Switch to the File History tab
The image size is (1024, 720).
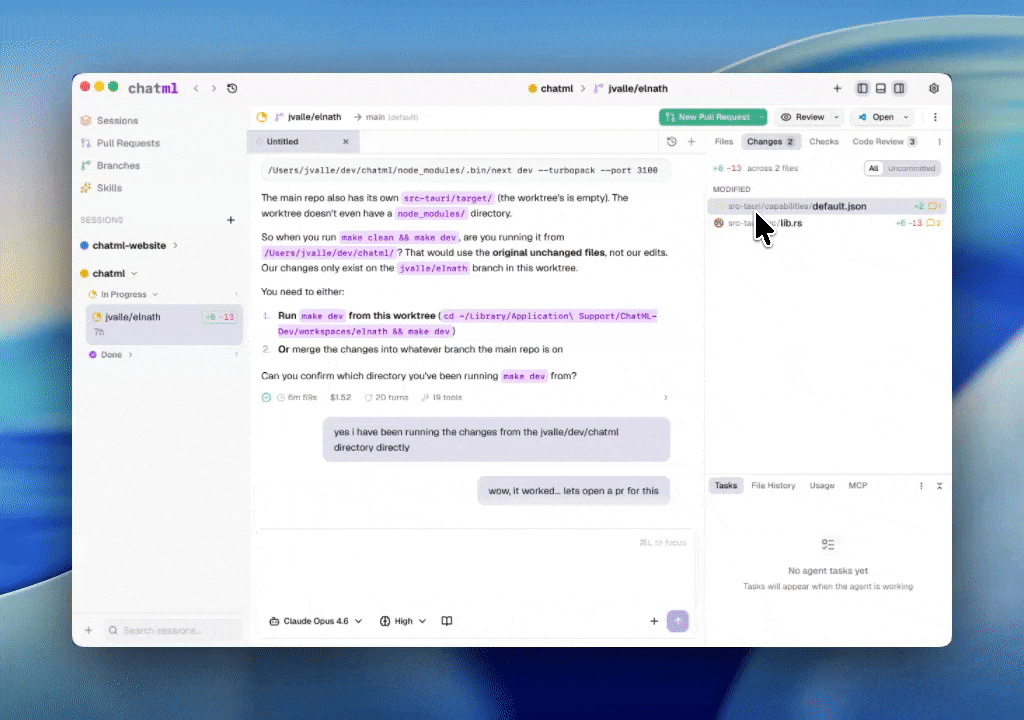[773, 485]
